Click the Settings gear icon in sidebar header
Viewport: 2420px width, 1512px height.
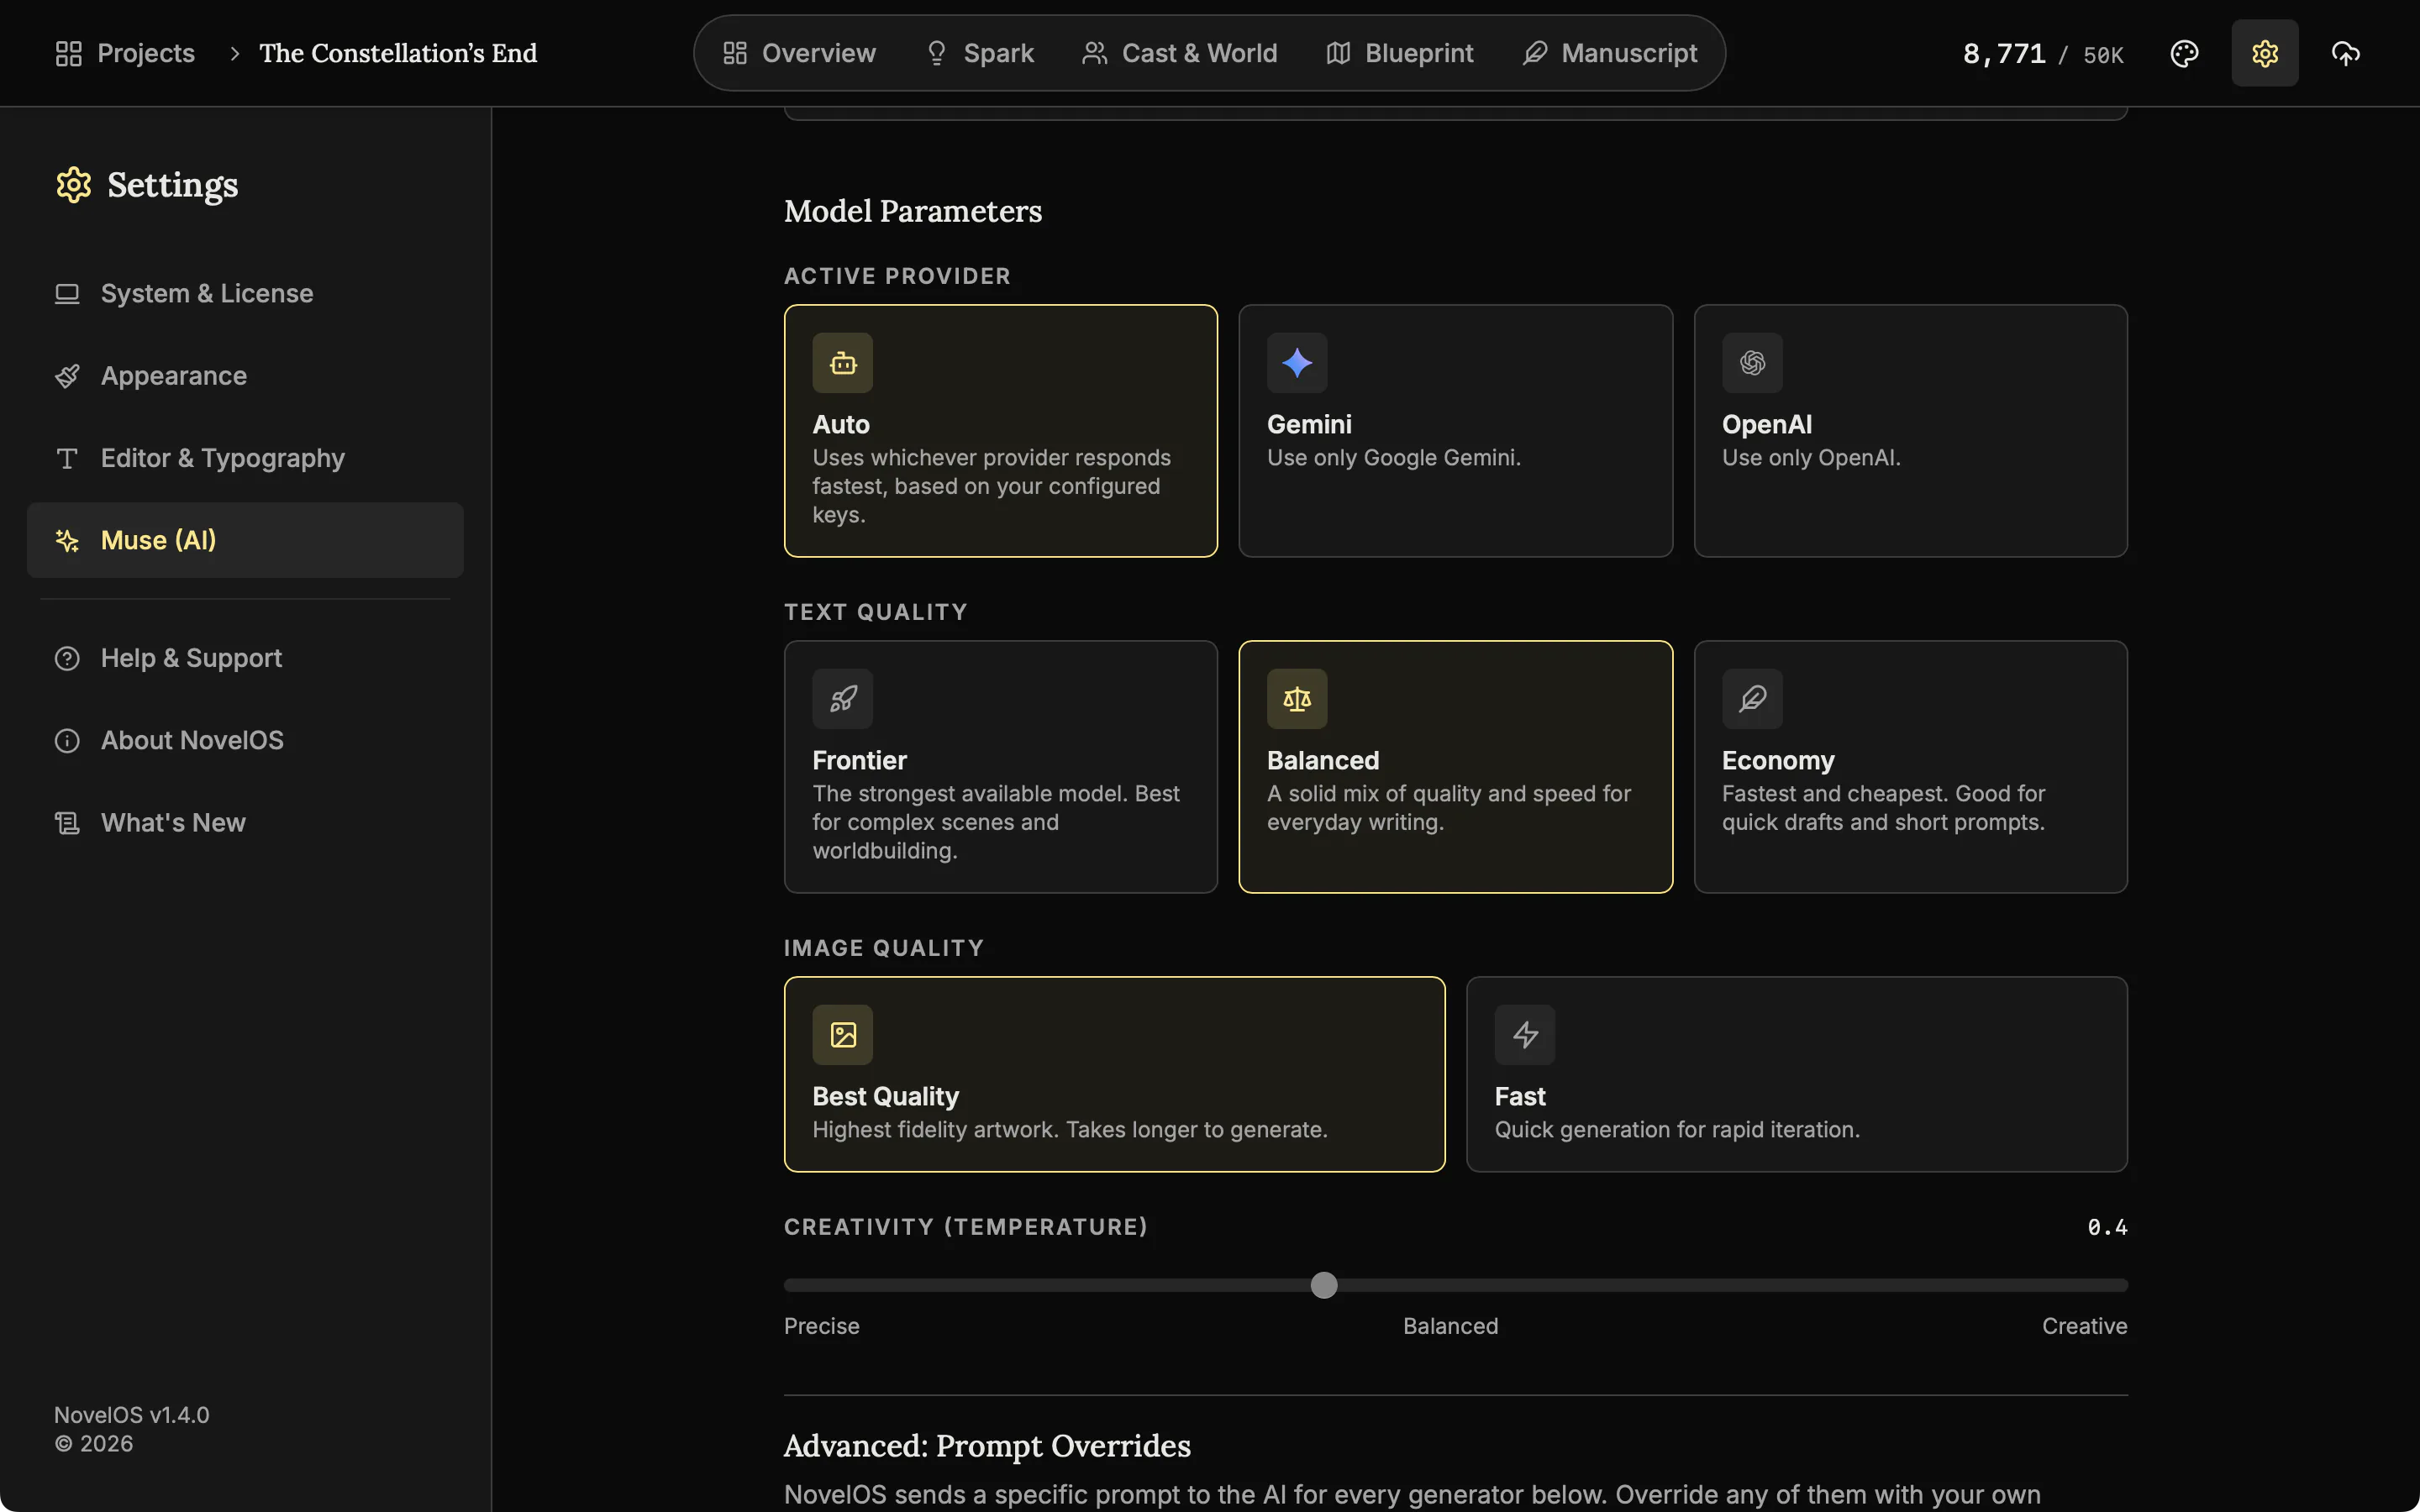point(73,185)
